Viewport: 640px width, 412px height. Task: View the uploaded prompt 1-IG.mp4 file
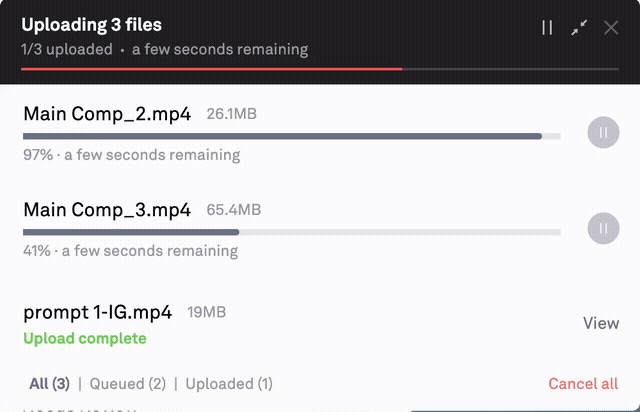point(601,323)
